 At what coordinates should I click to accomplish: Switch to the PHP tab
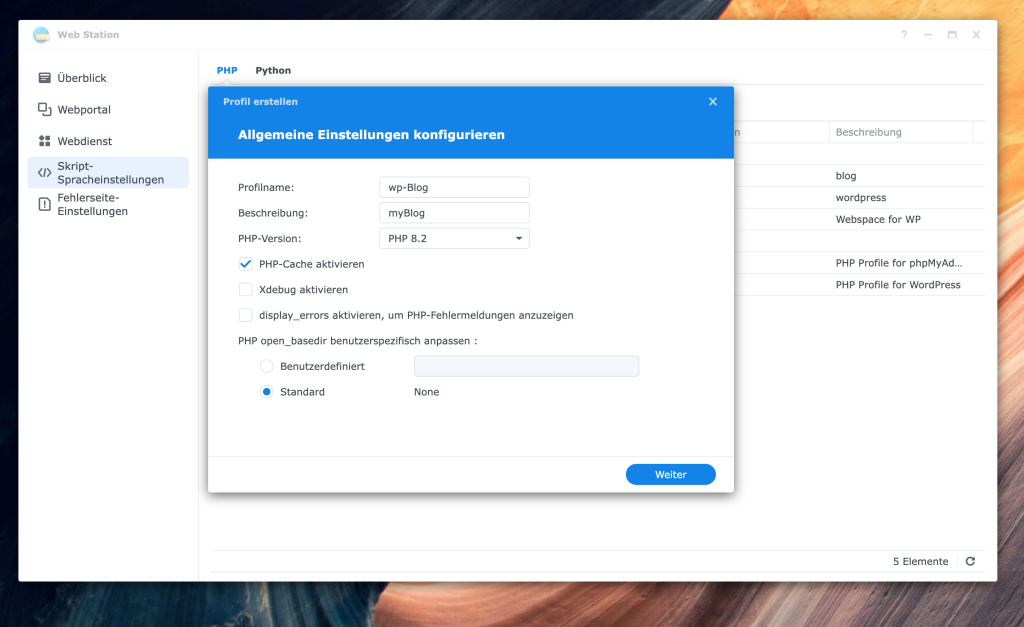point(227,71)
